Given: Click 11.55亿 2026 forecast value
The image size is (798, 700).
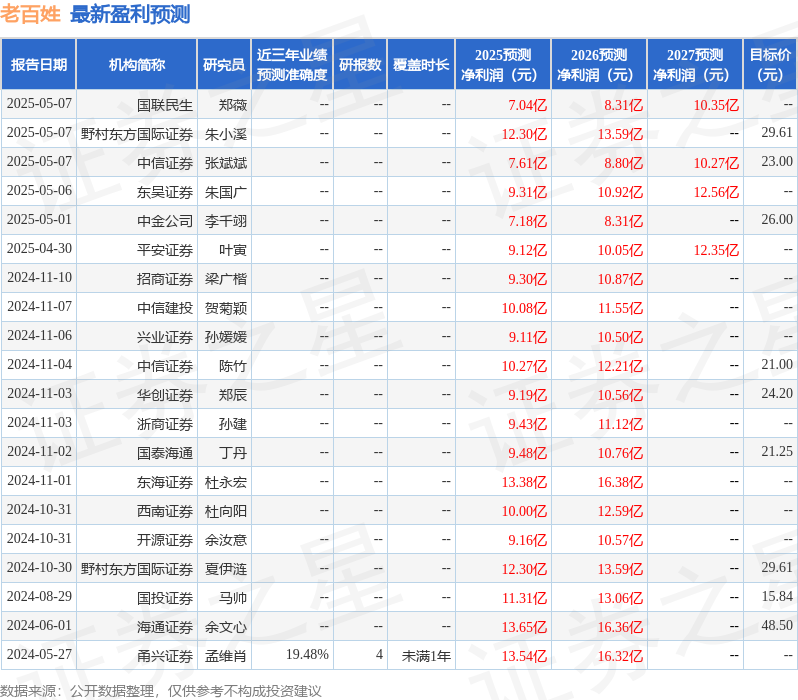Looking at the screenshot, I should pyautogui.click(x=620, y=309).
